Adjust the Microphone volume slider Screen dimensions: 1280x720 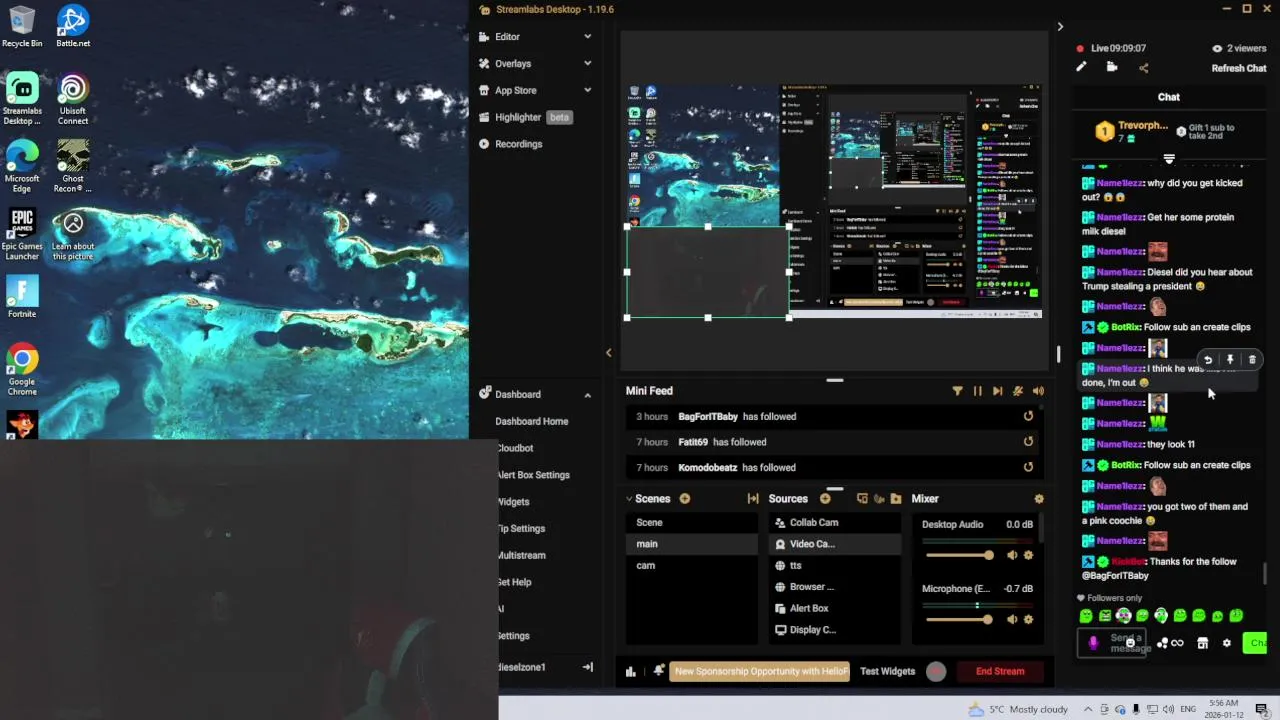pyautogui.click(x=959, y=619)
